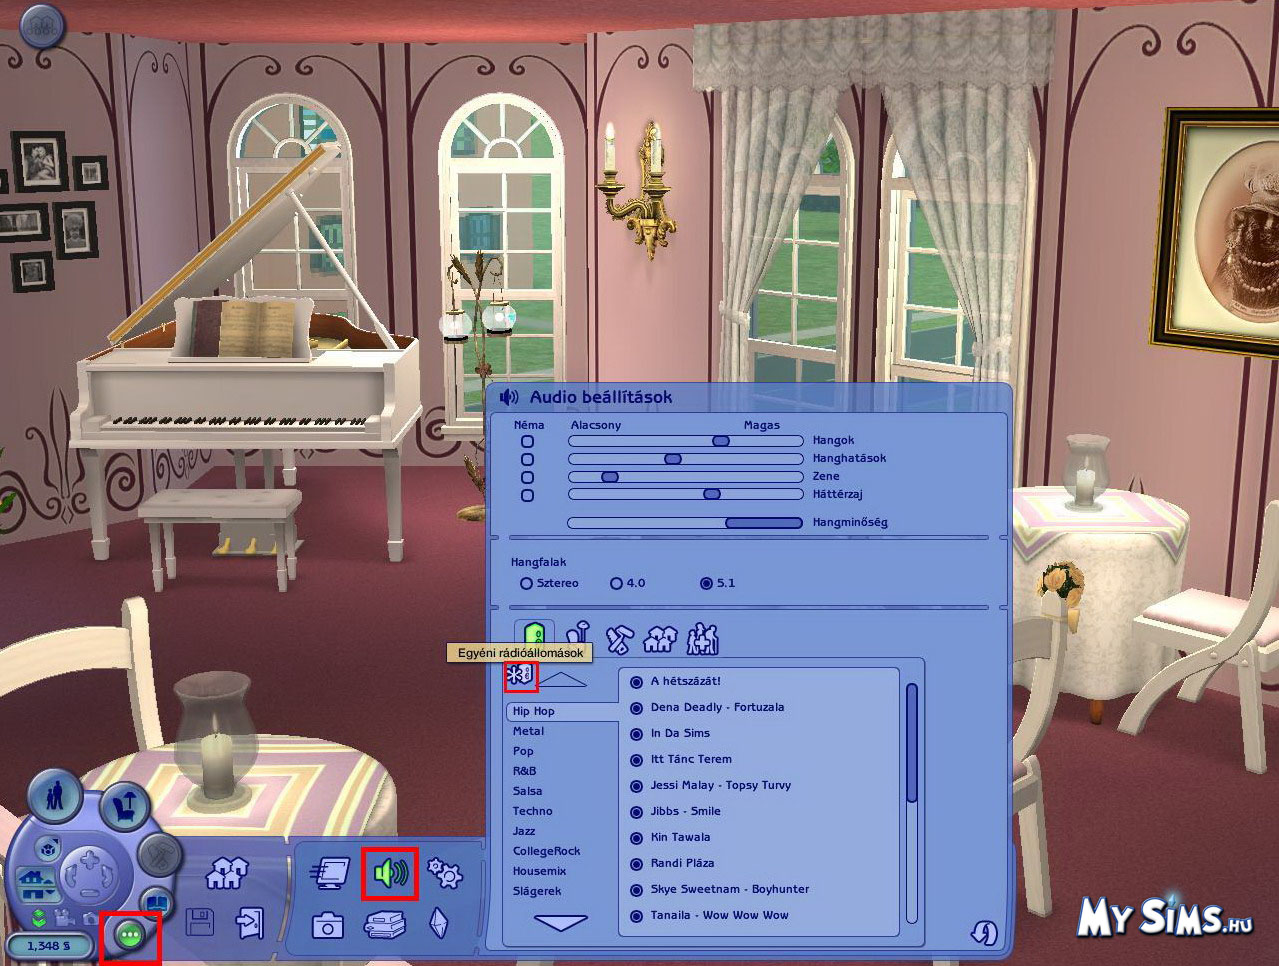The height and width of the screenshot is (966, 1279).
Task: Click the grayed floppy disk save icon
Action: click(x=200, y=922)
